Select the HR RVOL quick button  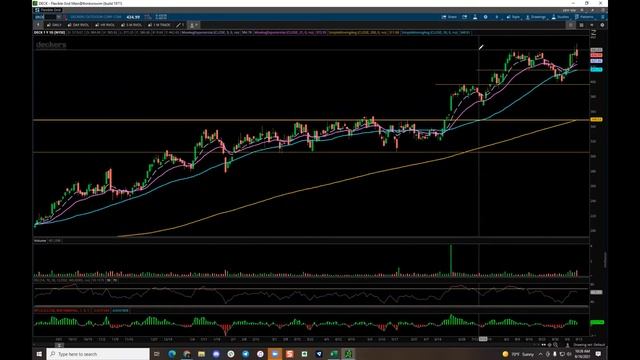105,25
